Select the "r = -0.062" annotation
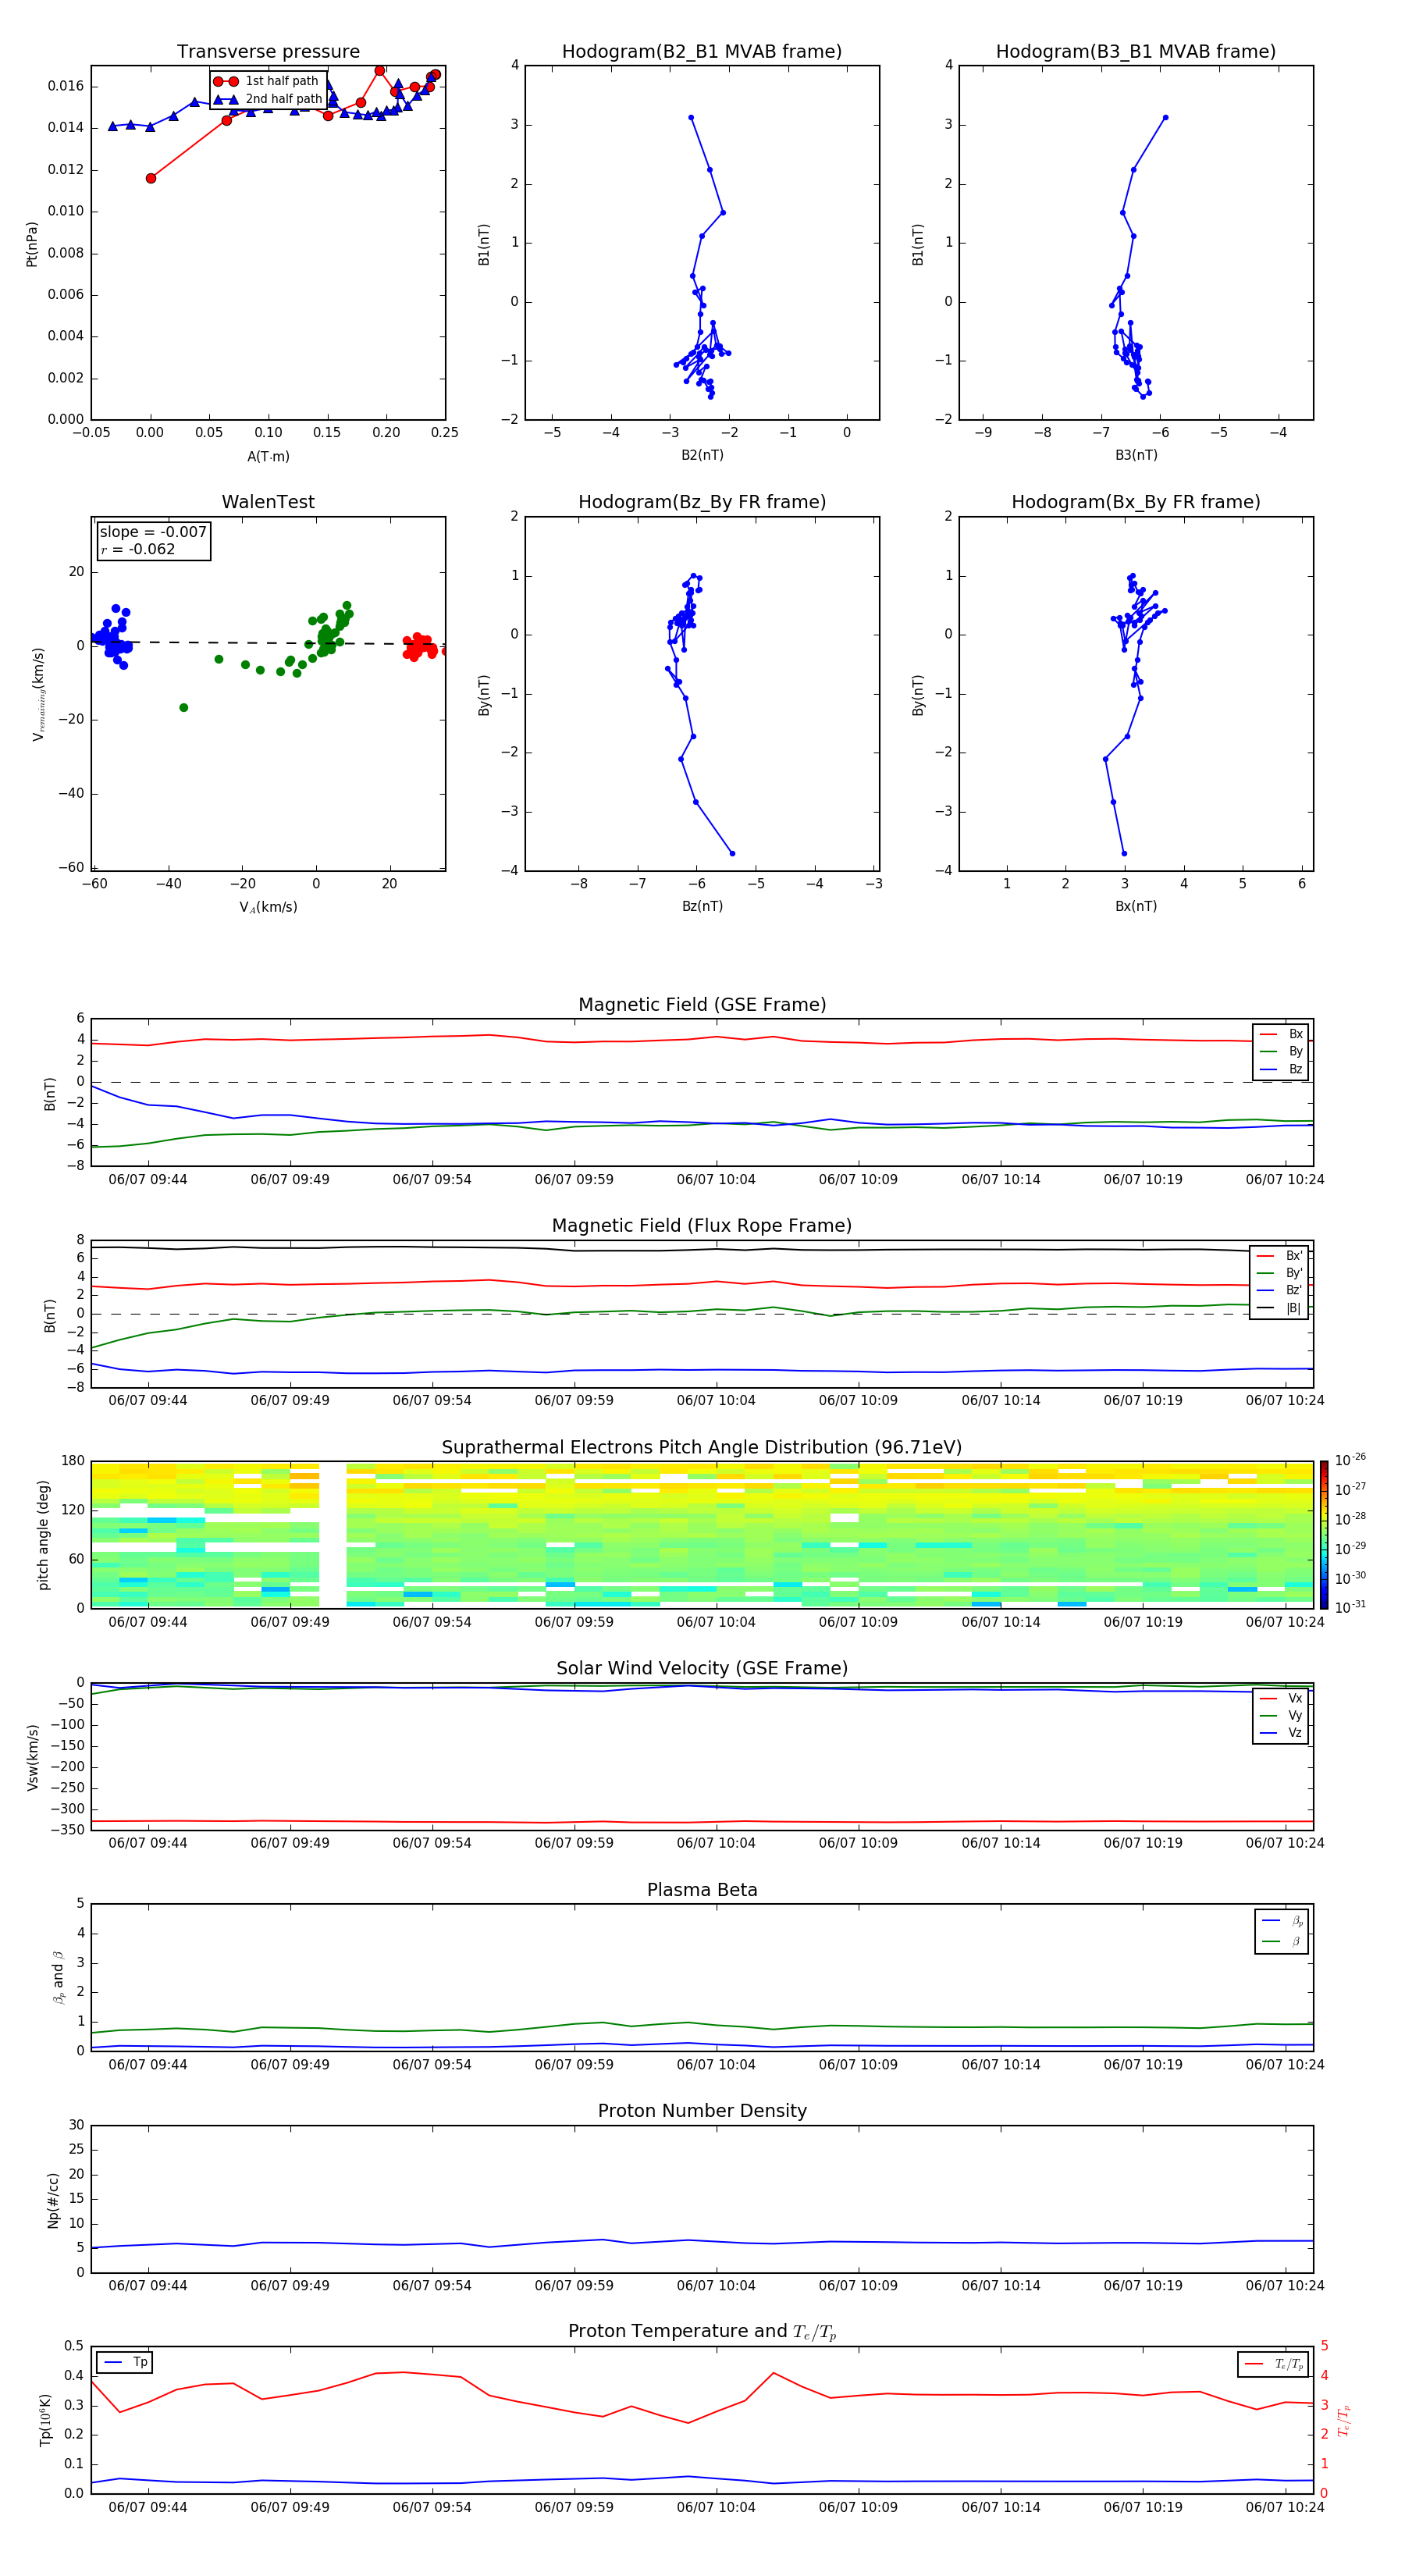Image resolution: width=1405 pixels, height=2576 pixels. pos(138,549)
